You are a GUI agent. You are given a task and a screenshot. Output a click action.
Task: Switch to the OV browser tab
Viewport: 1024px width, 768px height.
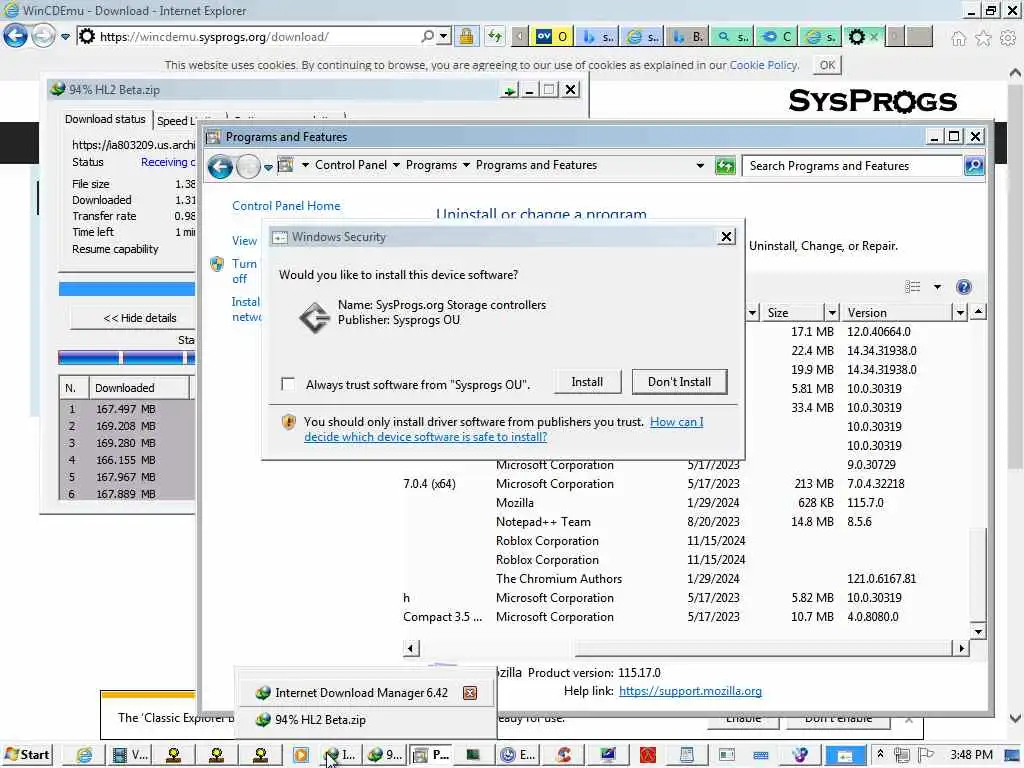click(552, 37)
